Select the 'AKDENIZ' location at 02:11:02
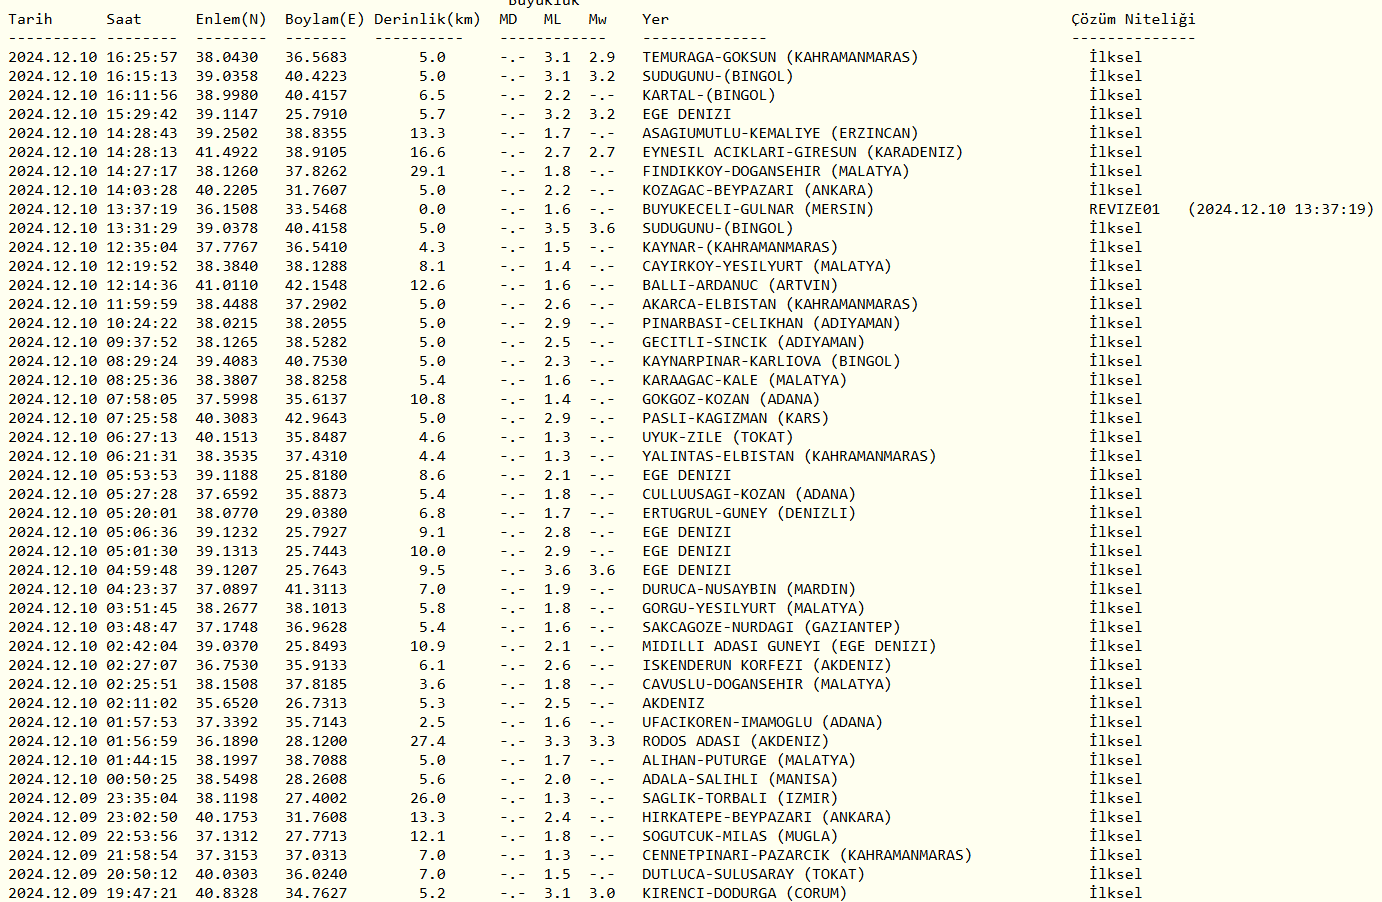 coord(673,703)
